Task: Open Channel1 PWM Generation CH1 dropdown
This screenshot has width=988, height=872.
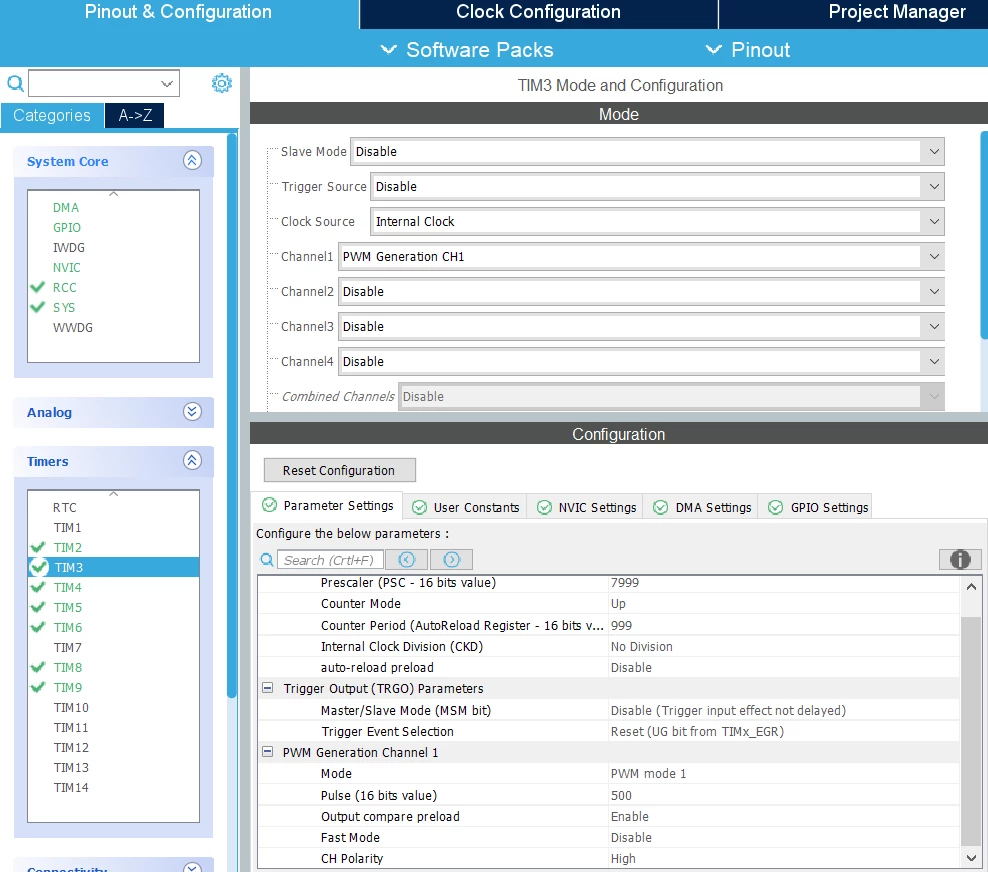Action: (x=641, y=256)
